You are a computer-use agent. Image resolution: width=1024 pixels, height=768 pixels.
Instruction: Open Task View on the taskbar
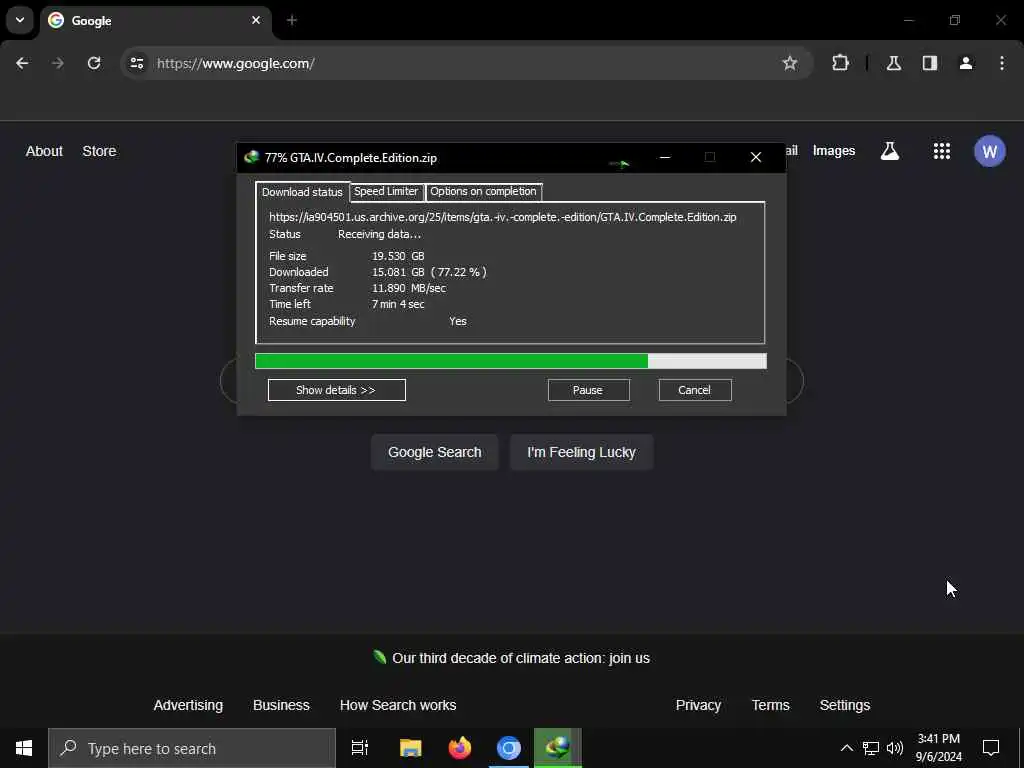point(360,748)
